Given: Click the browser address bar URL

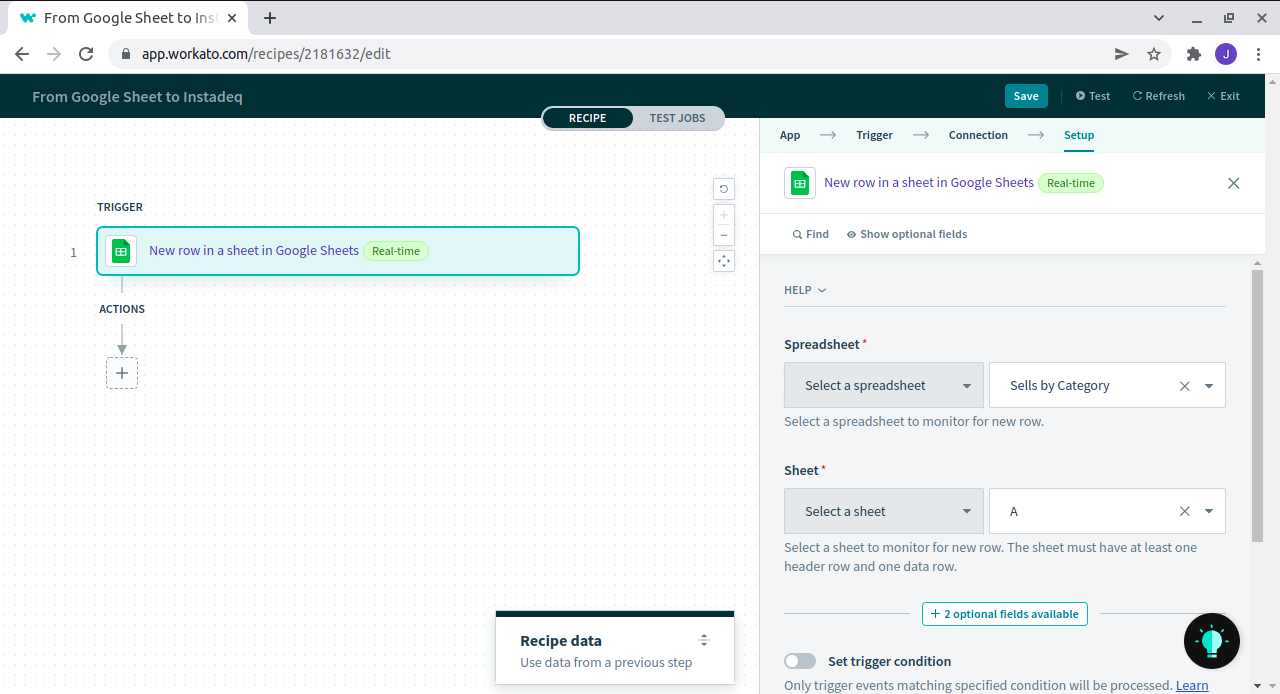Looking at the screenshot, I should point(266,54).
